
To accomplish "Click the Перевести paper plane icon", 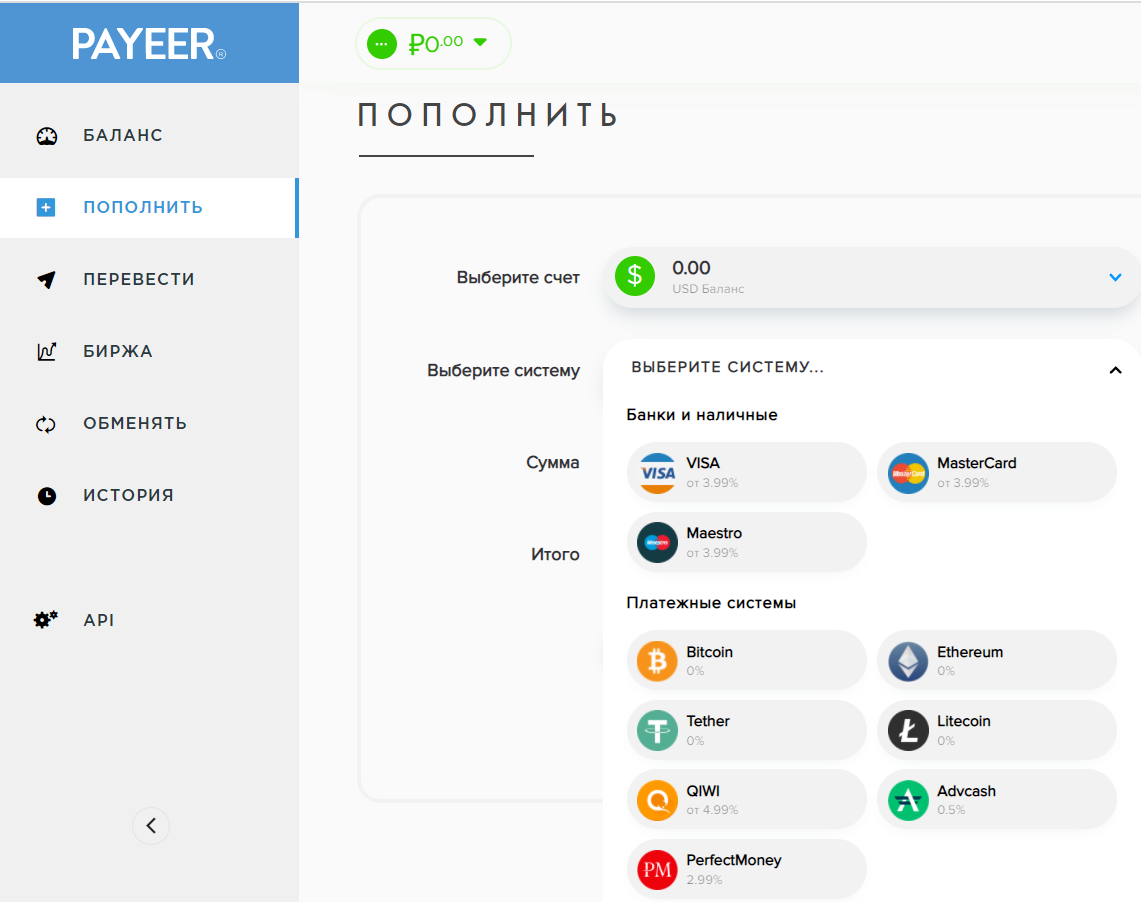I will (x=47, y=279).
